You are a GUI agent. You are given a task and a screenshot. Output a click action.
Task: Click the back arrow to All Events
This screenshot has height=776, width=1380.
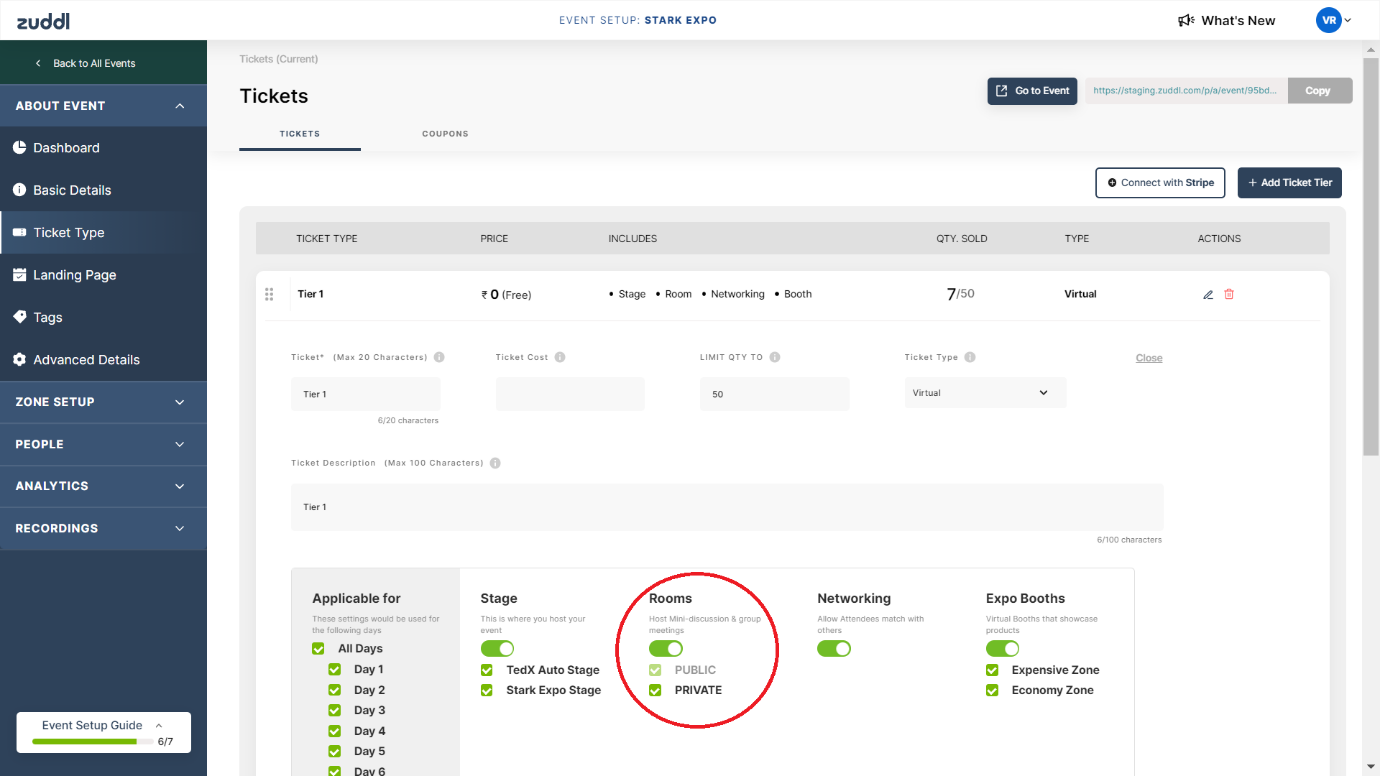click(x=38, y=63)
